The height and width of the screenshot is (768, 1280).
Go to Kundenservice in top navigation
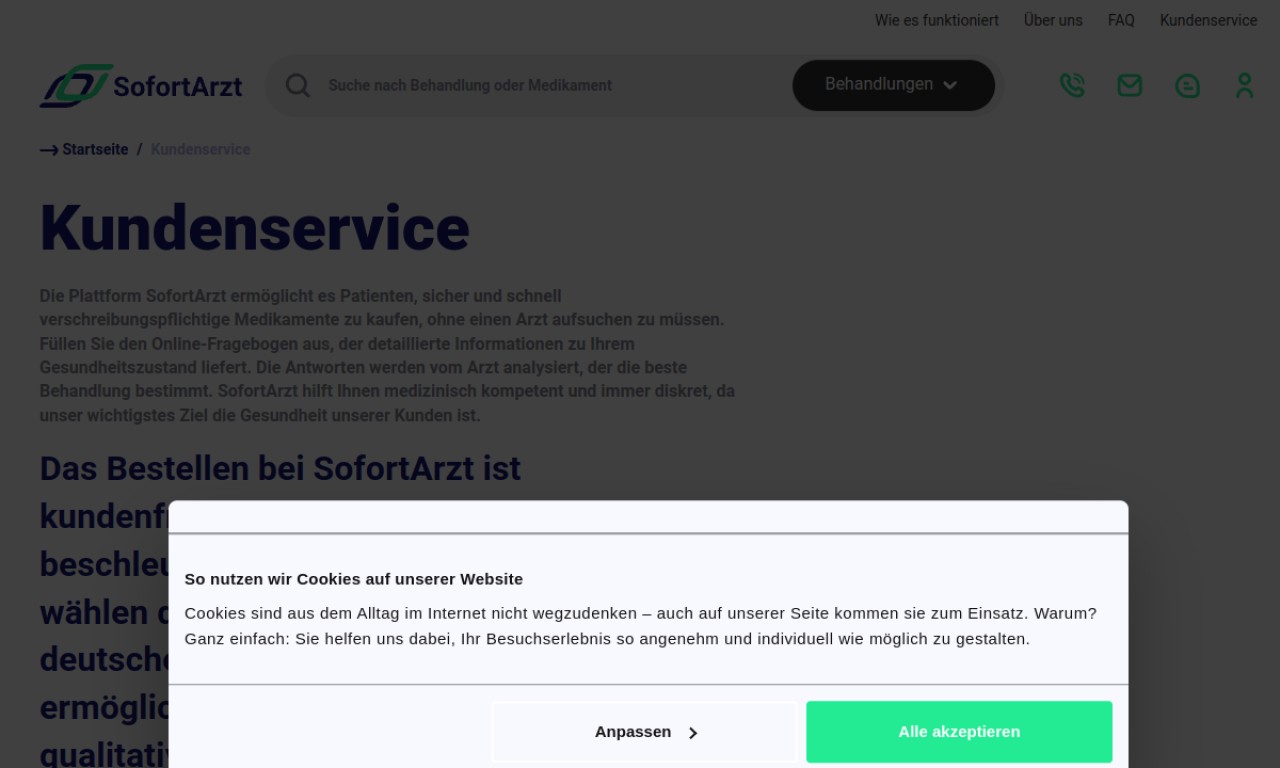1208,20
